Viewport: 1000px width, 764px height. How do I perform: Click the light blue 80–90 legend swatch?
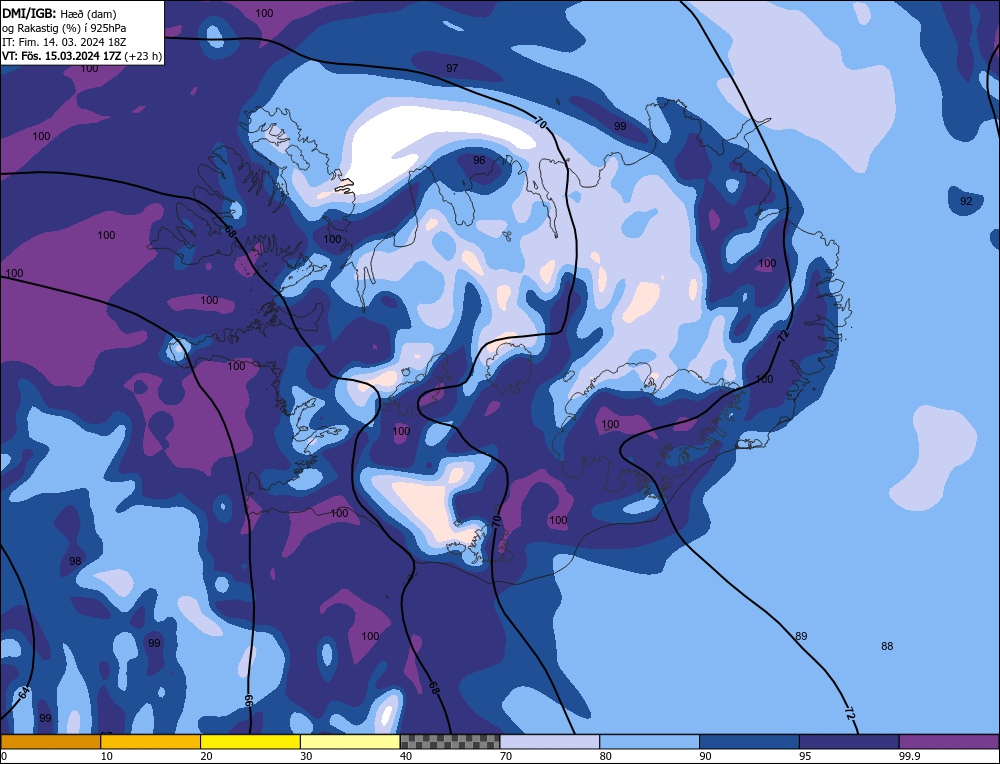click(x=649, y=742)
